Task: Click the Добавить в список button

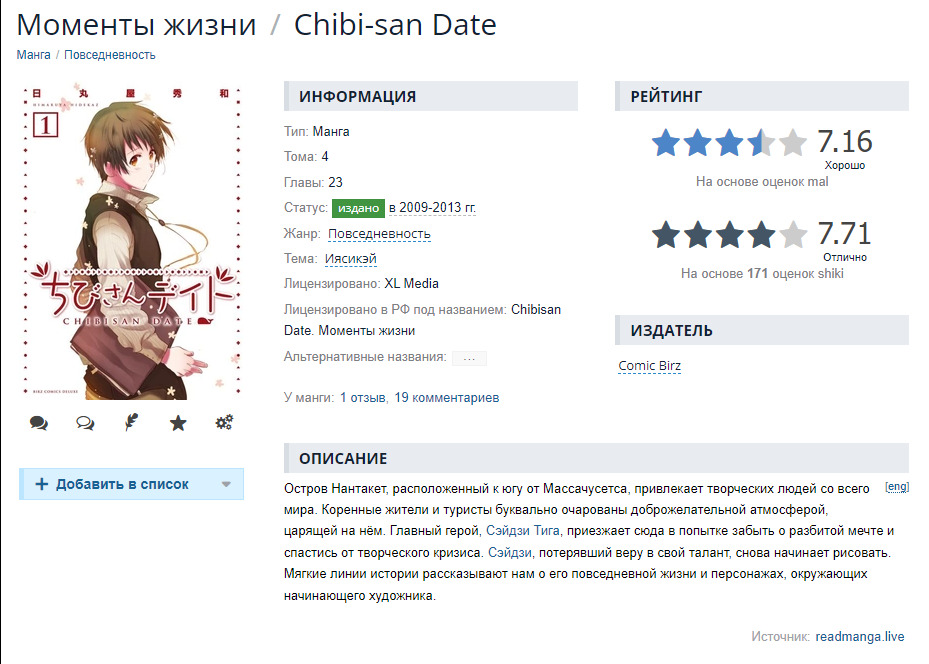Action: tap(122, 484)
